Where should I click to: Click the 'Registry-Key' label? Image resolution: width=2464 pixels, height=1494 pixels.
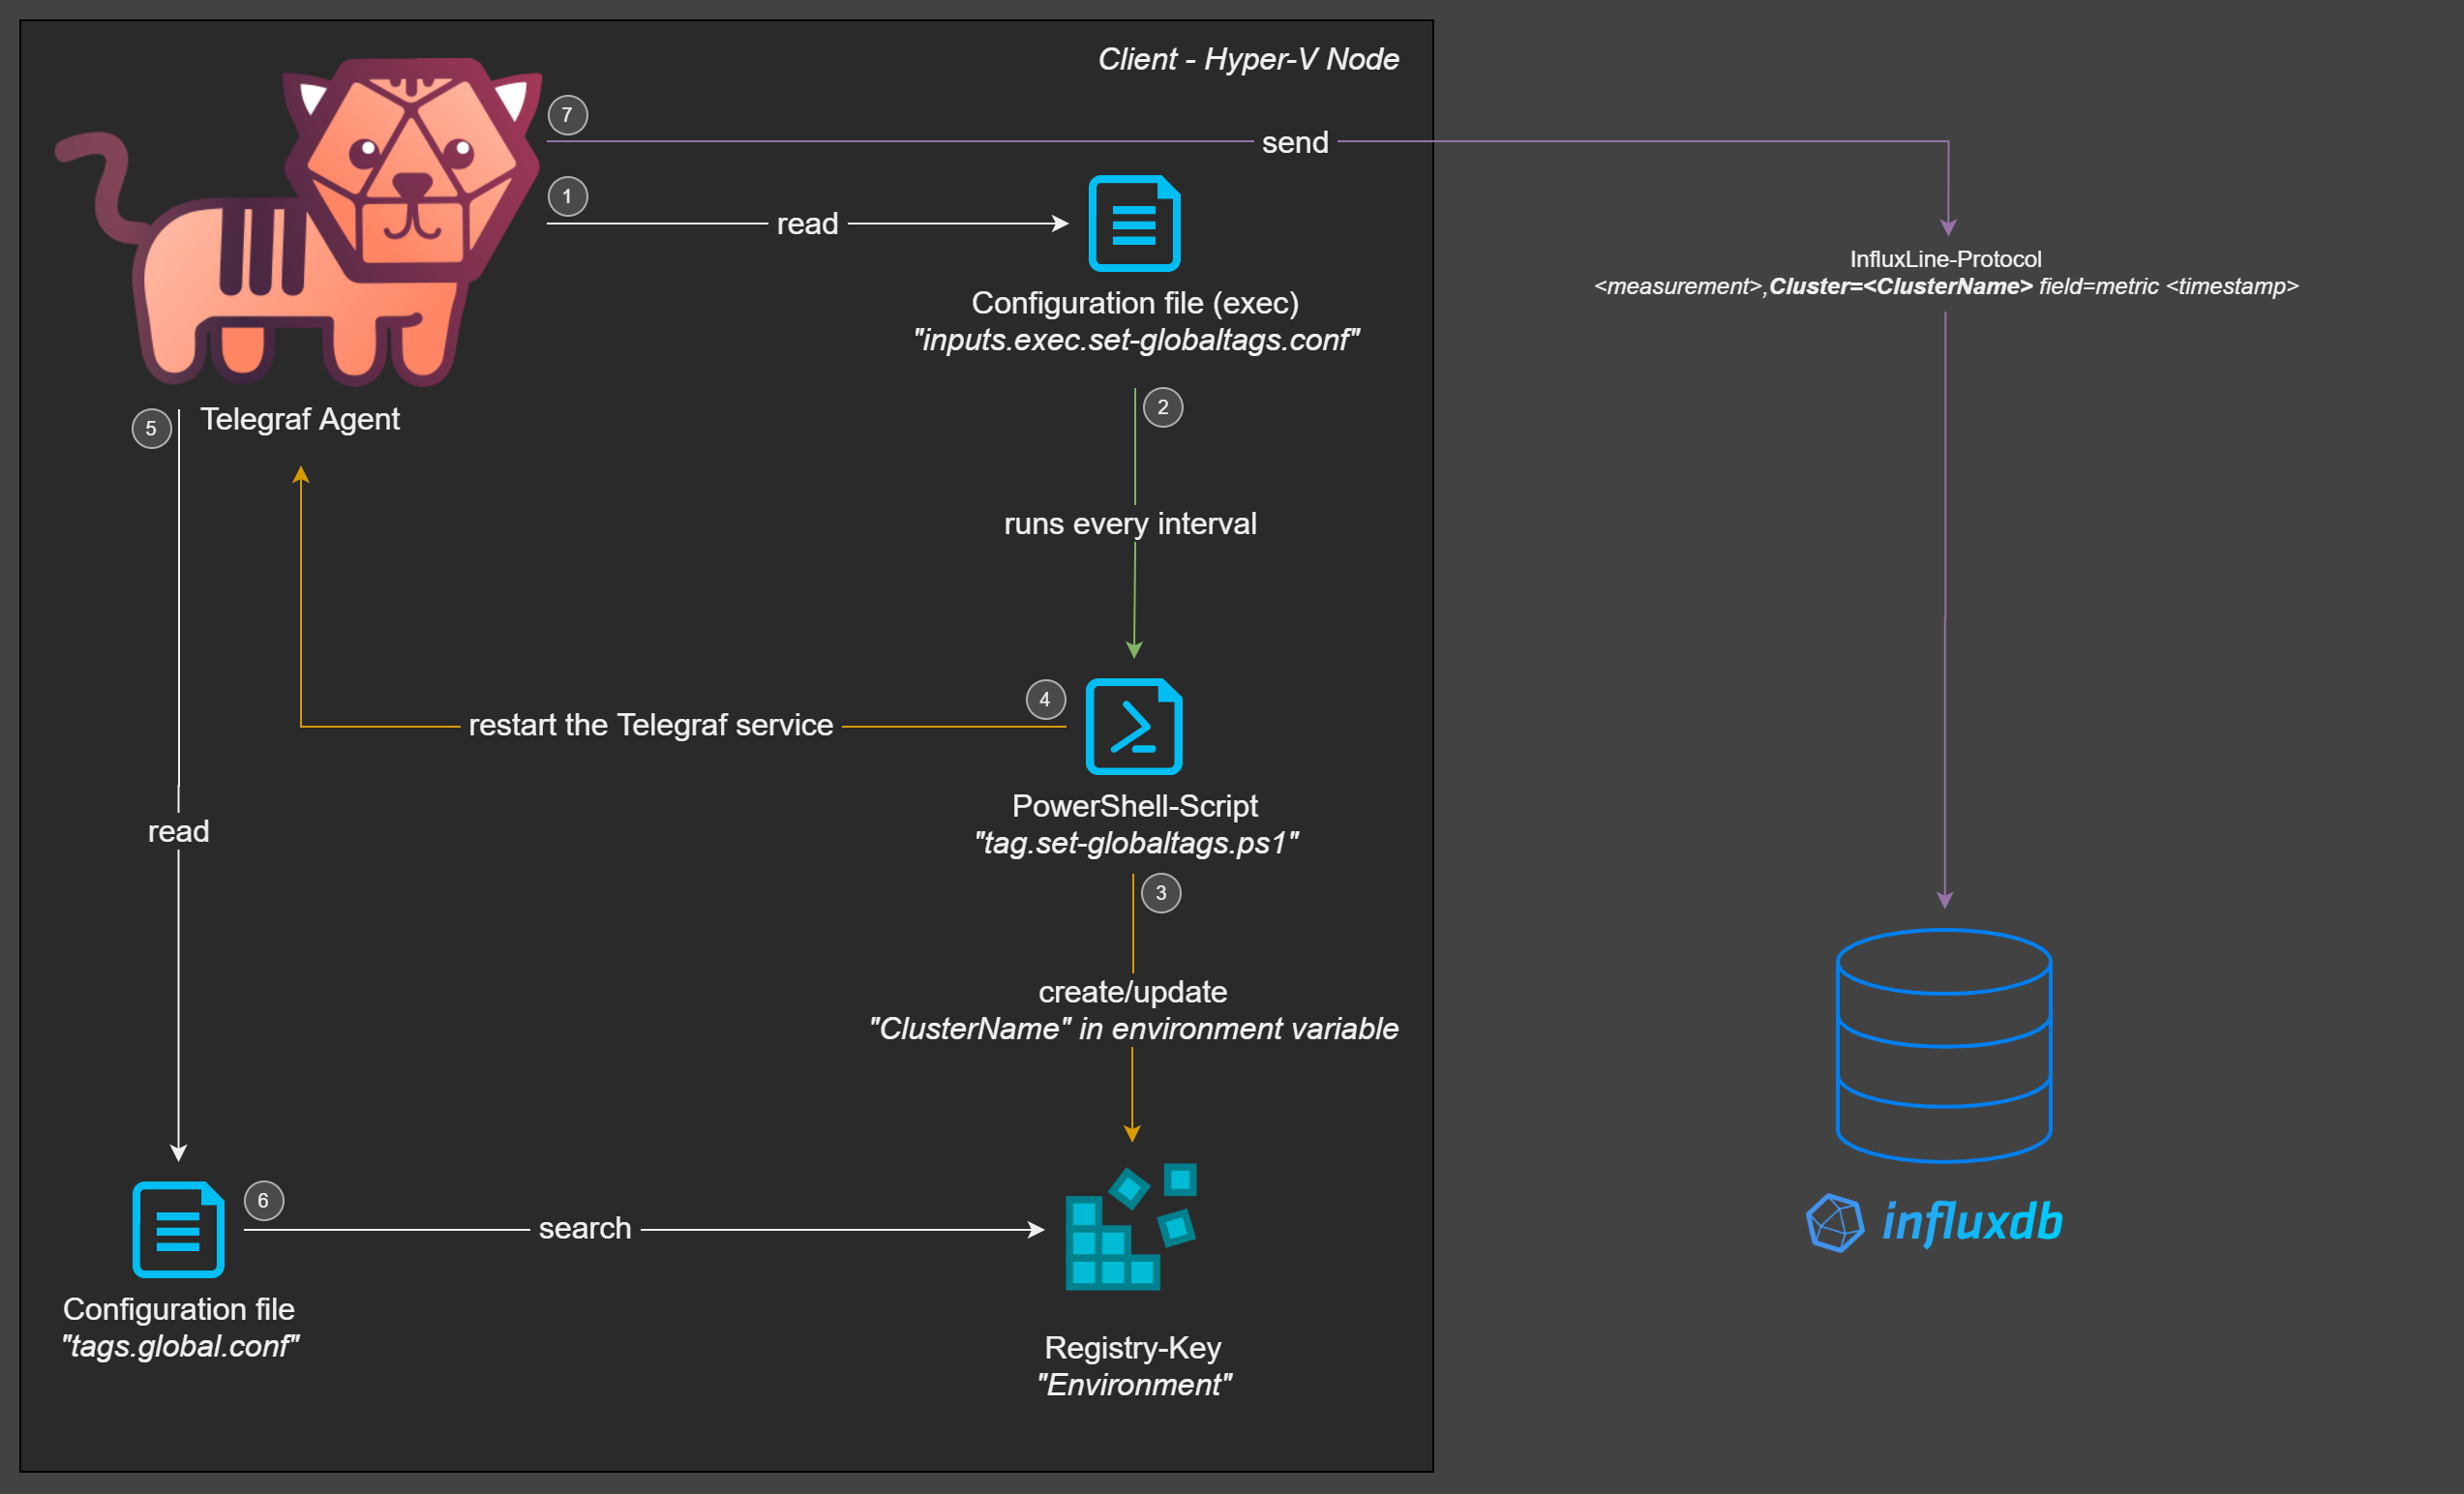pos(1133,1348)
